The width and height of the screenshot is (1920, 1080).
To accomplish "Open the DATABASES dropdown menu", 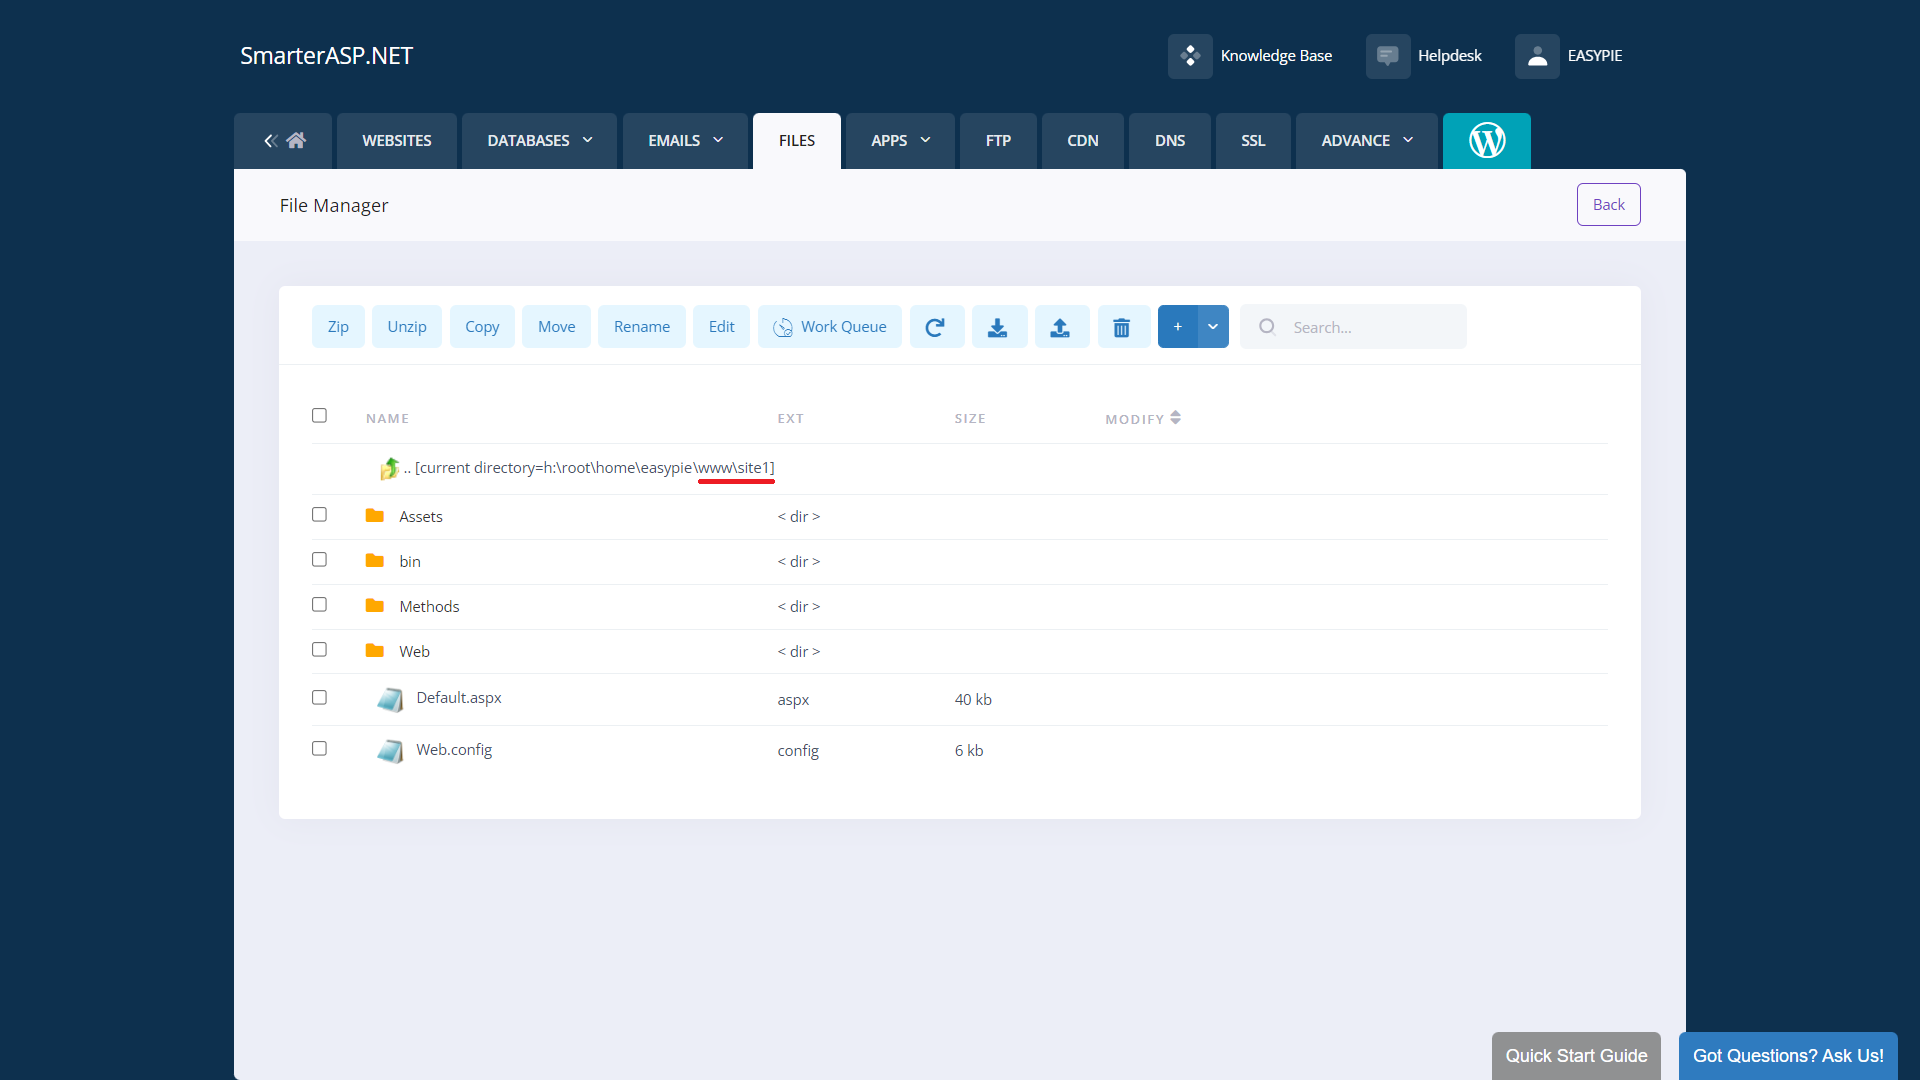I will click(x=538, y=140).
